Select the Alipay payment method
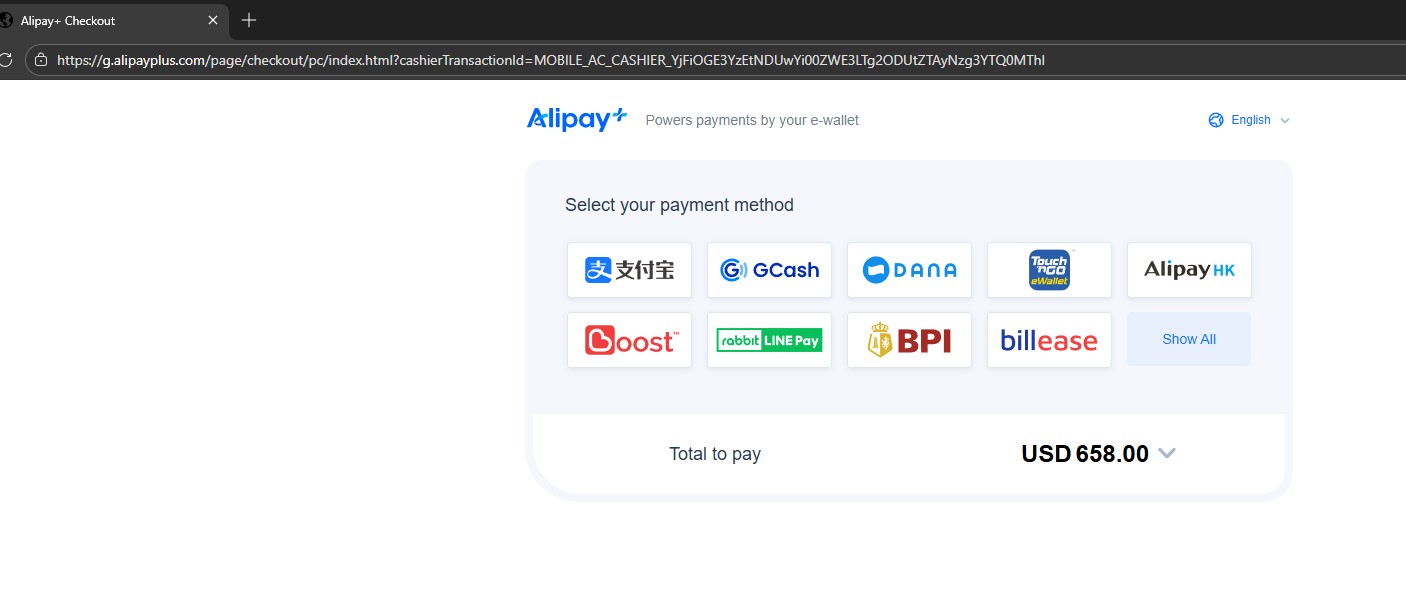Image resolution: width=1406 pixels, height=614 pixels. click(x=629, y=270)
